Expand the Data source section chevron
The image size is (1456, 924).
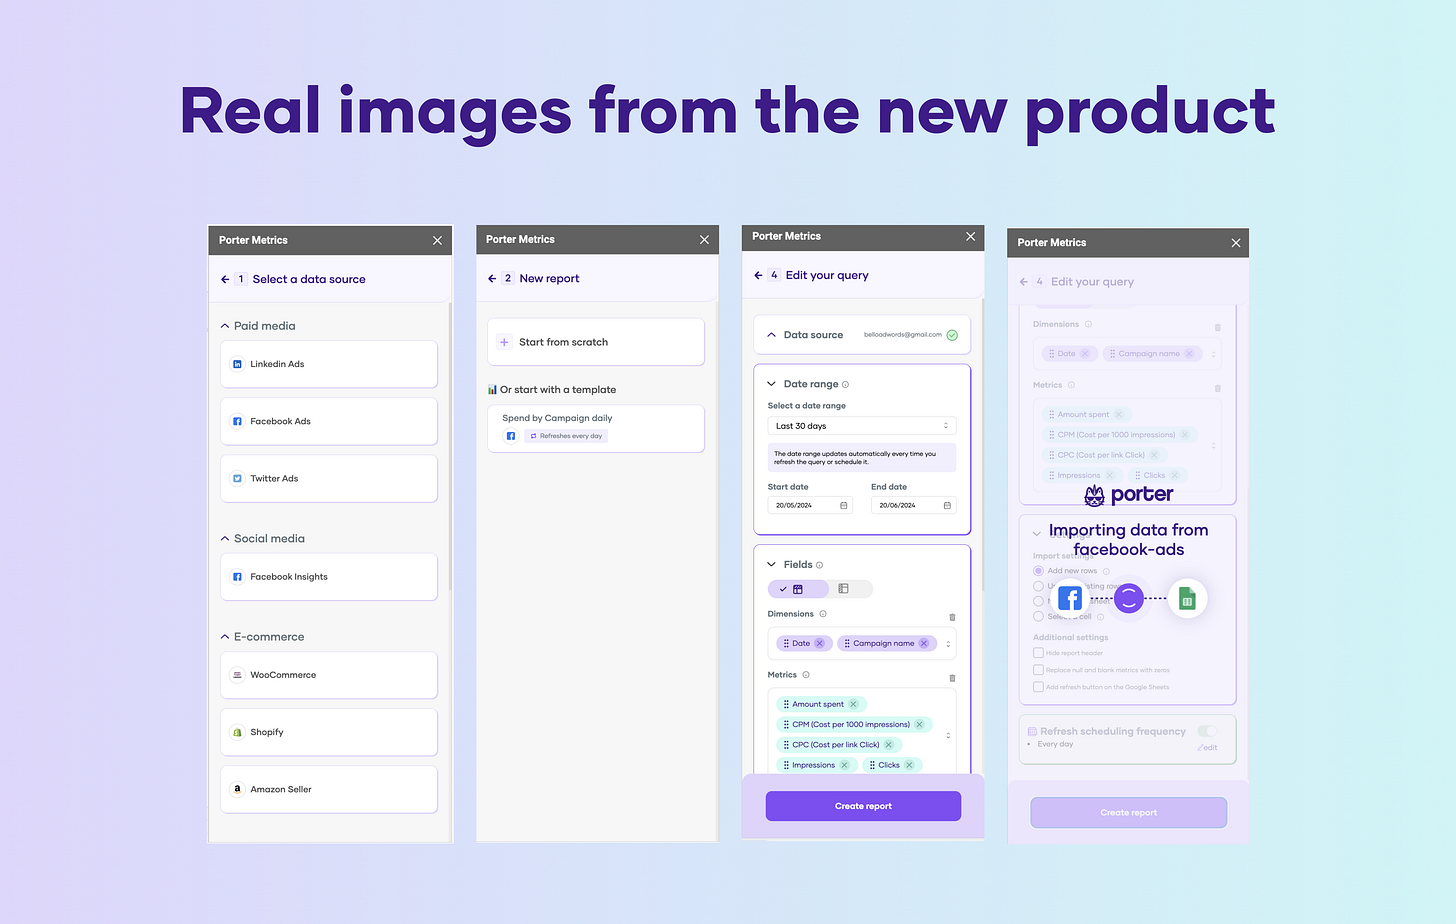click(x=771, y=335)
